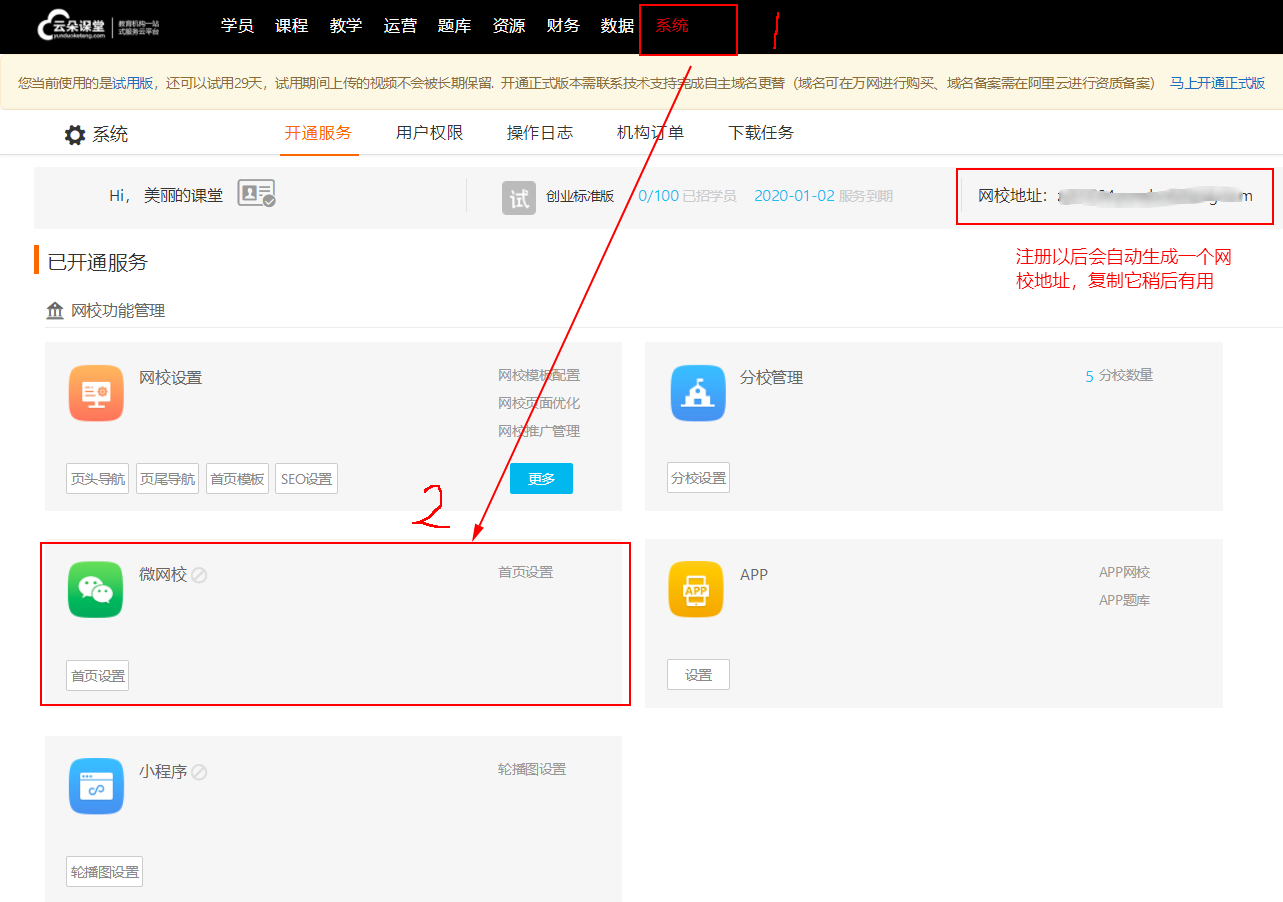Screen dimensions: 1283x902
Task: Click the 分校管理 card title
Action: [x=771, y=378]
